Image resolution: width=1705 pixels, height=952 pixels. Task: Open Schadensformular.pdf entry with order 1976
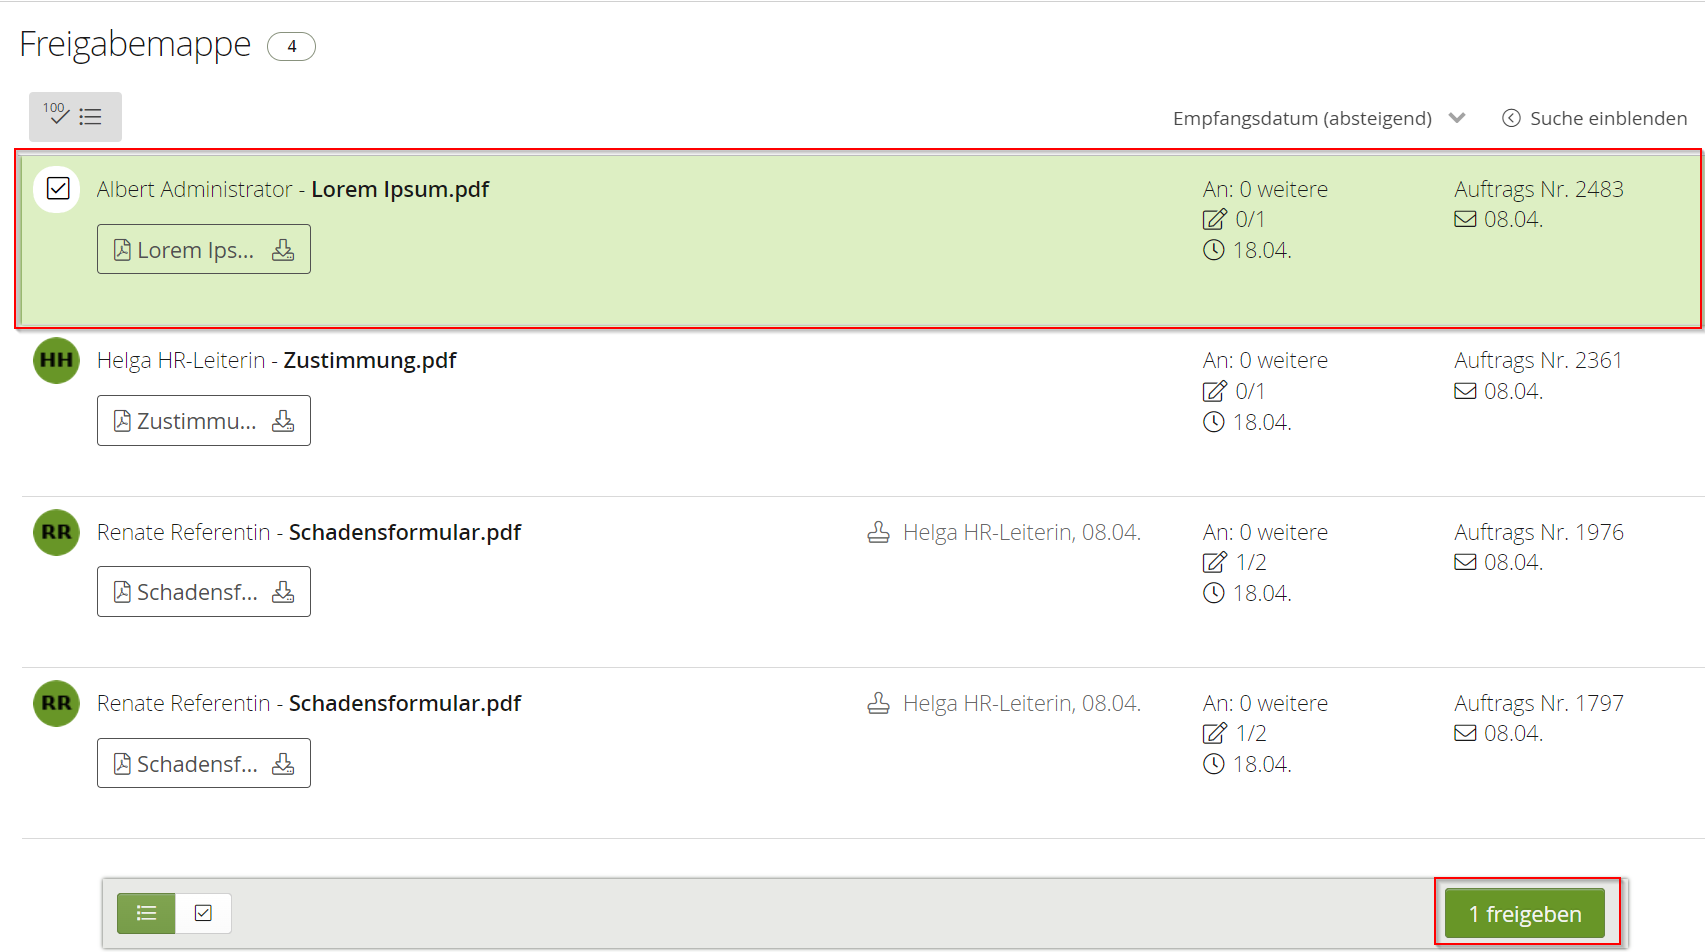click(405, 532)
